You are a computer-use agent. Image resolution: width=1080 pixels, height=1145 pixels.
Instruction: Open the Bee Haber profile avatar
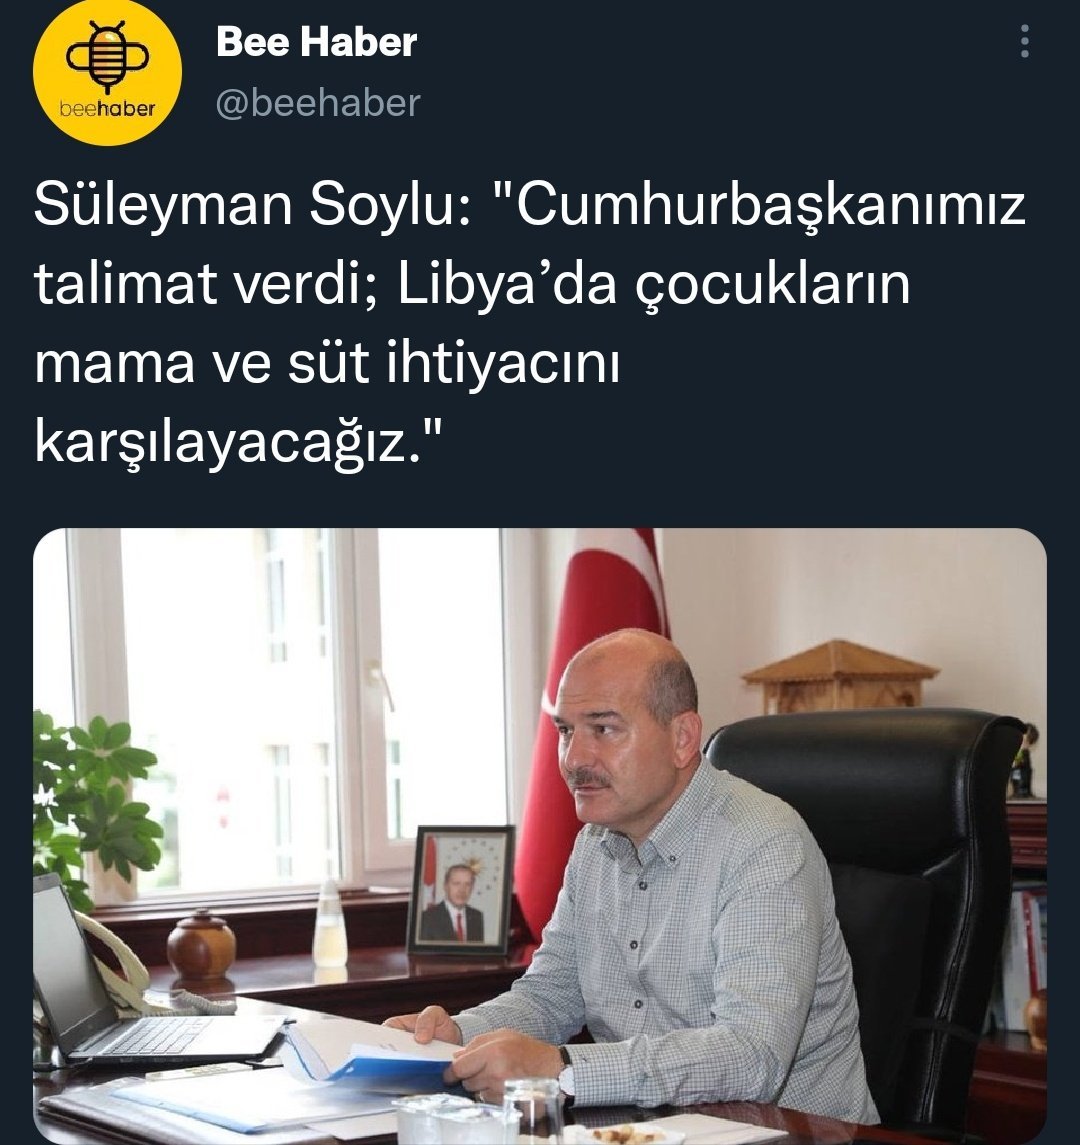coord(107,72)
